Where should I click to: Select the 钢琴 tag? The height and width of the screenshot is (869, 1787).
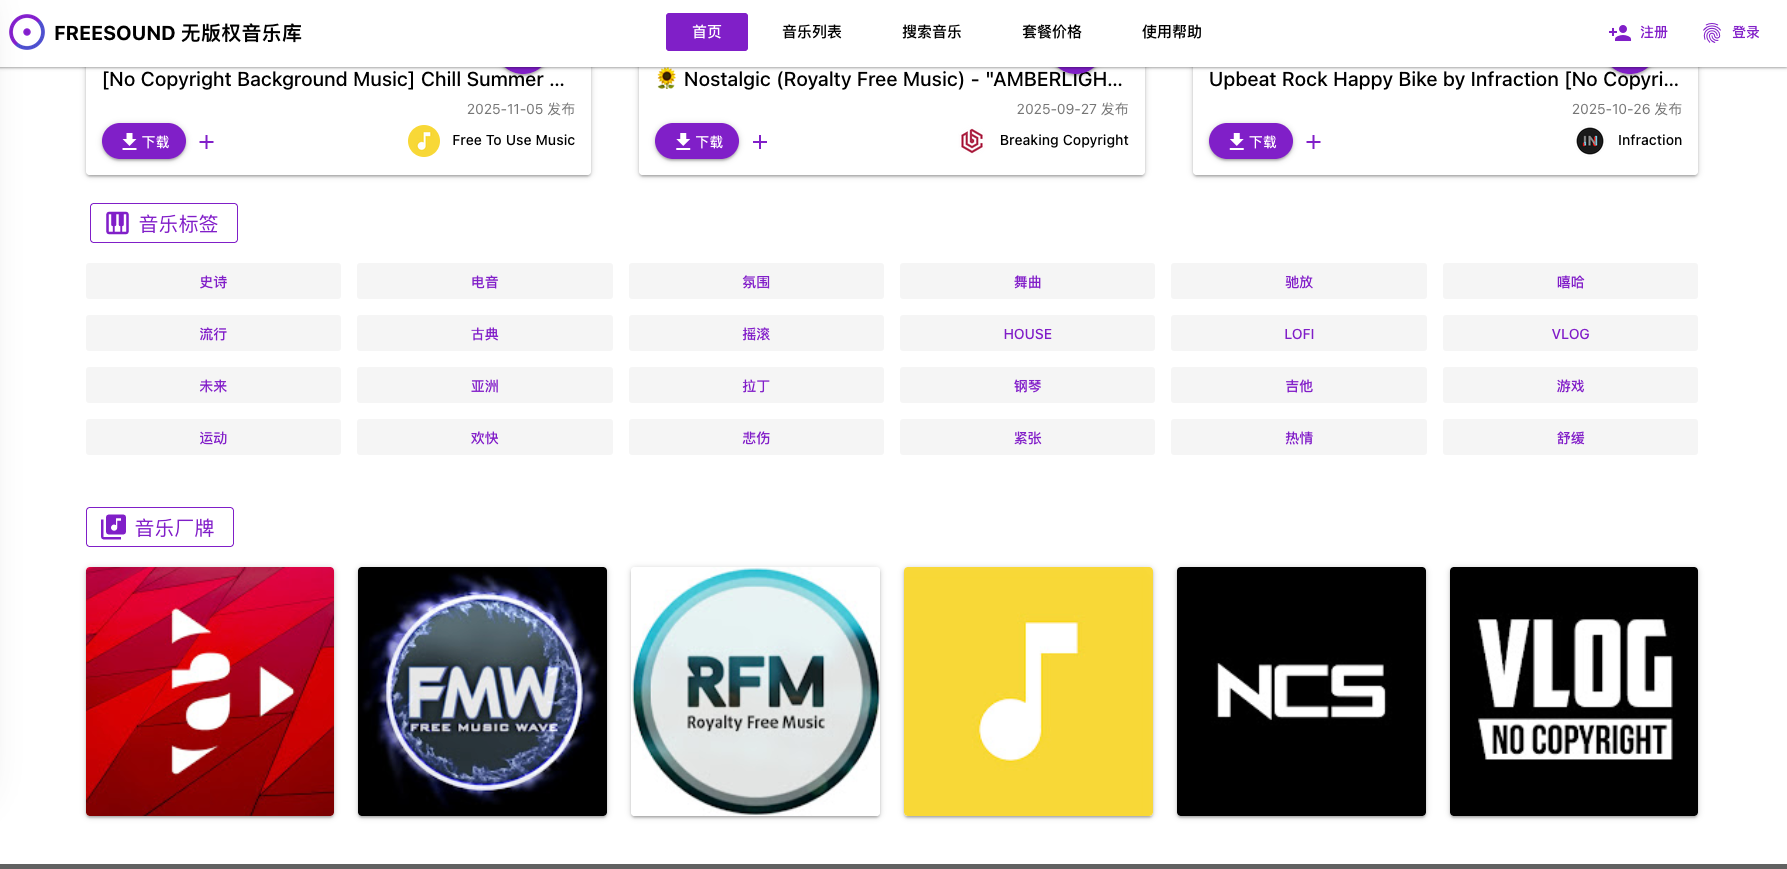[1027, 385]
